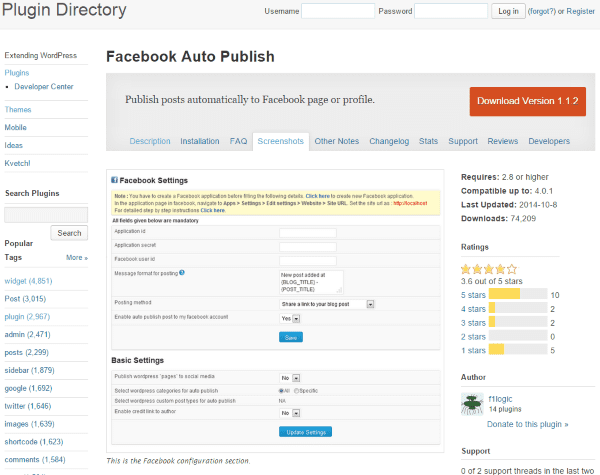Open the Developer Center link

click(x=44, y=87)
